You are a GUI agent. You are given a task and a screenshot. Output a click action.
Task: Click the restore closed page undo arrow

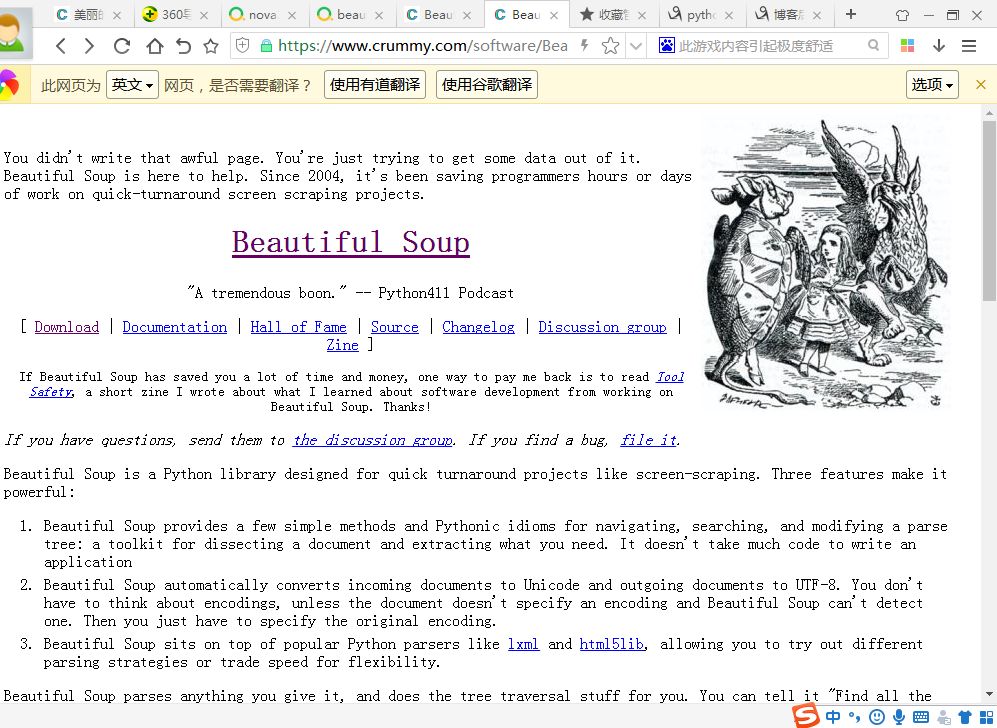pos(183,46)
